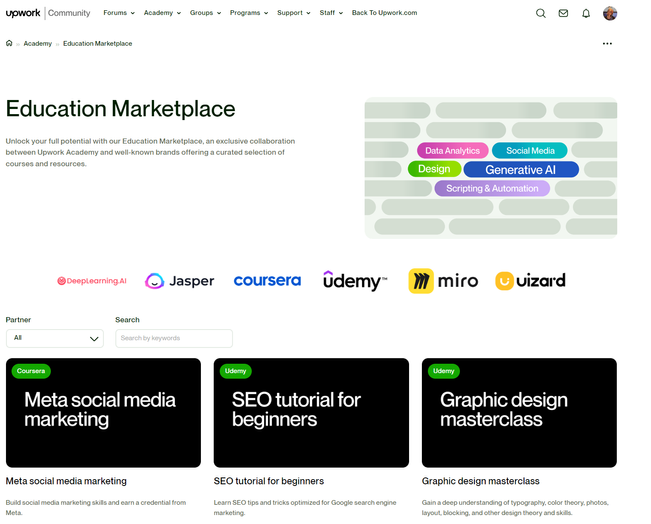Screen dimensions: 651x524
Task: Open the SEO tutorial for beginners card thumbnail
Action: pos(311,413)
